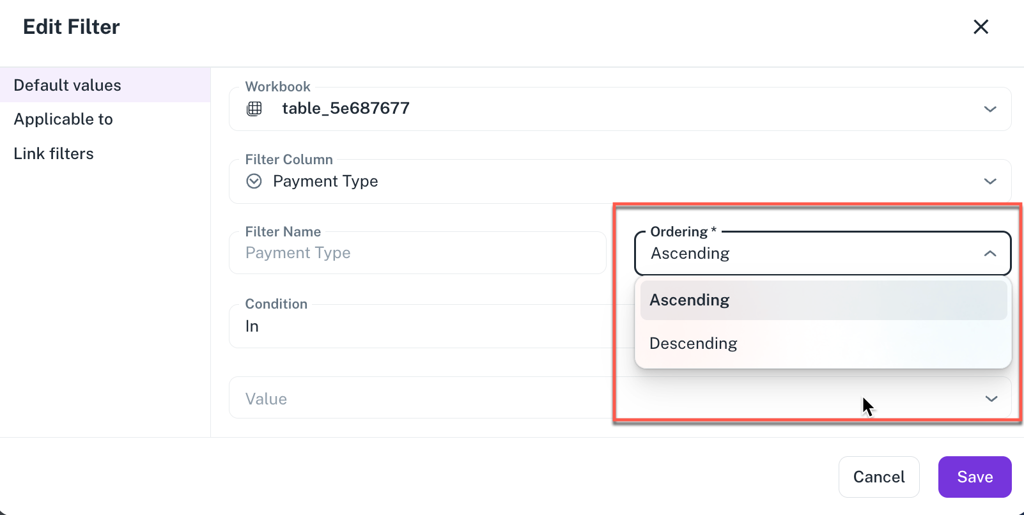Open the Default values section
The width and height of the screenshot is (1024, 515).
(x=67, y=85)
